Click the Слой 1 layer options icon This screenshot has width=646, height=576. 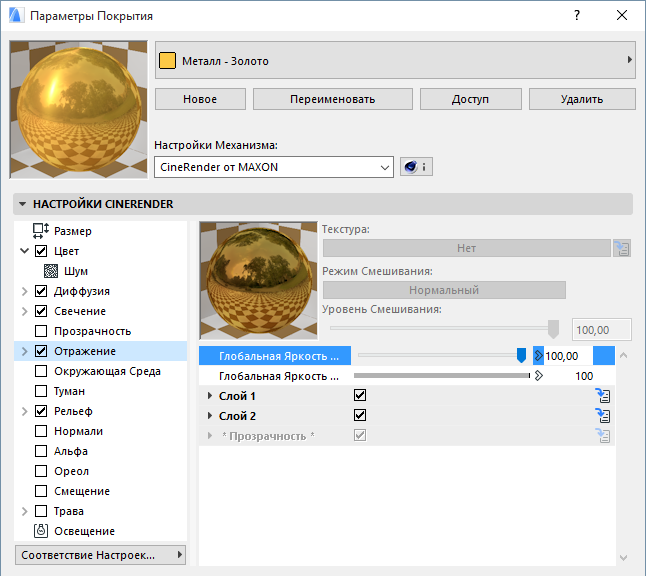click(x=603, y=396)
